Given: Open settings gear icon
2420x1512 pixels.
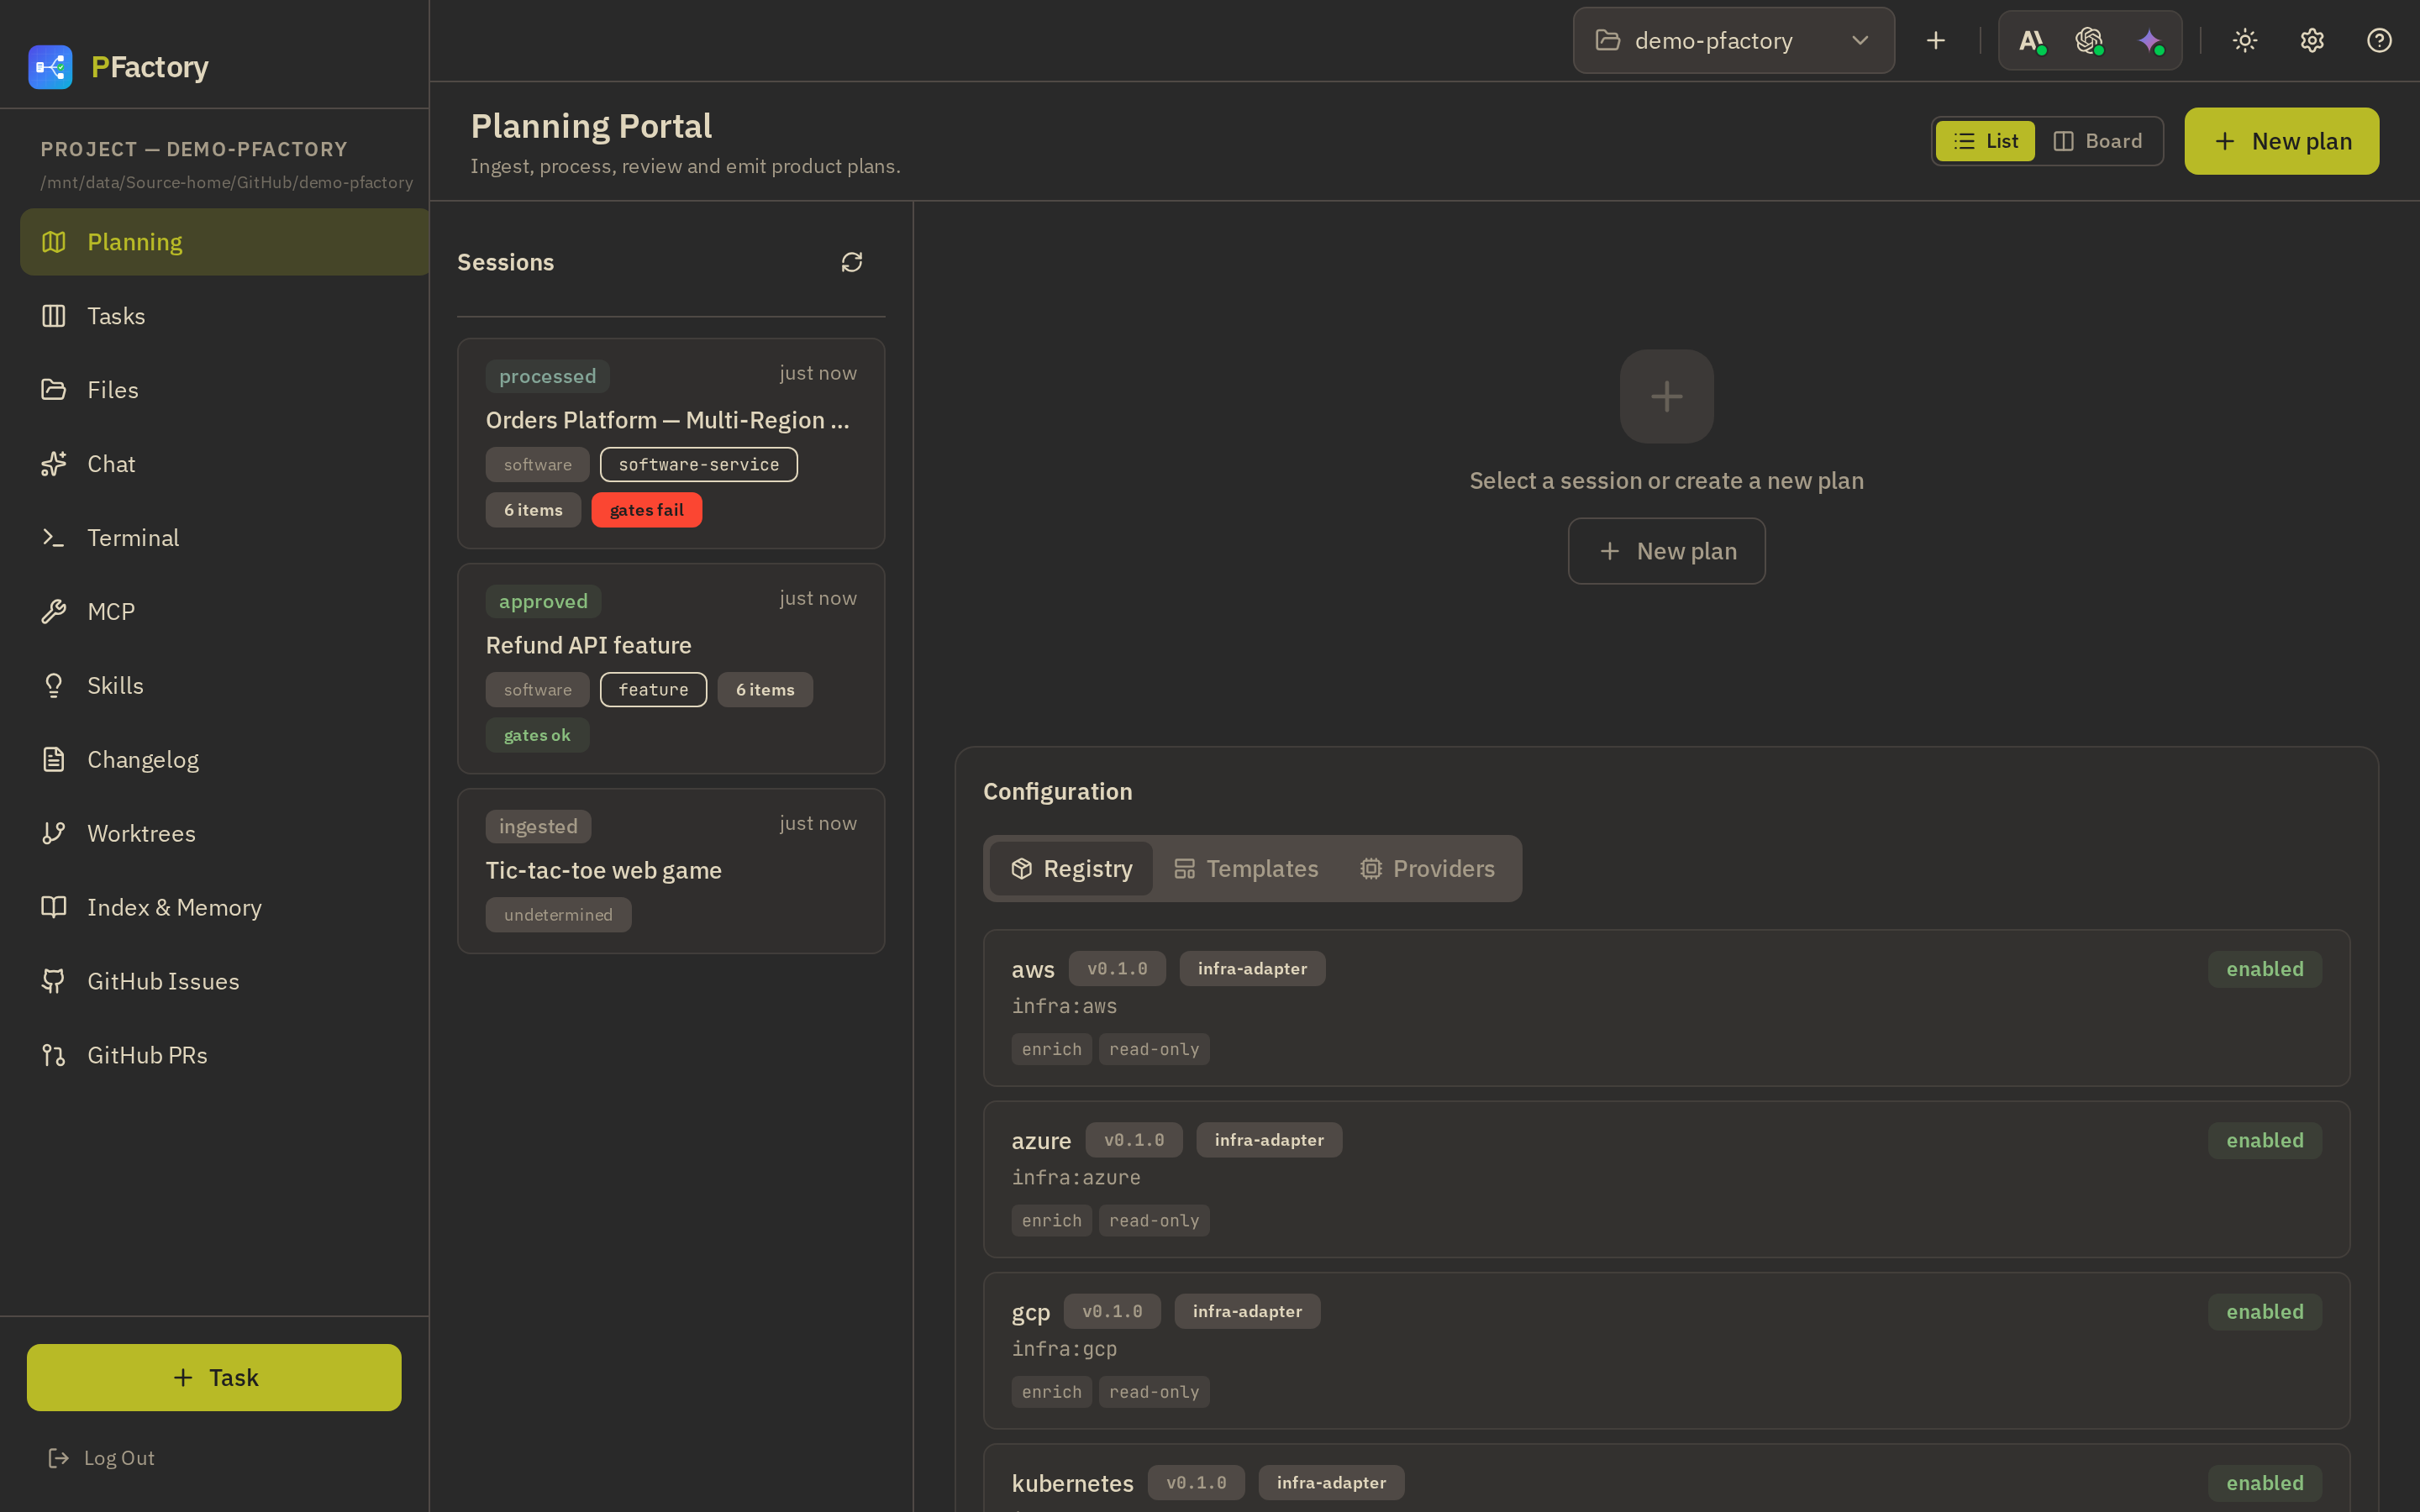Looking at the screenshot, I should (x=2312, y=40).
